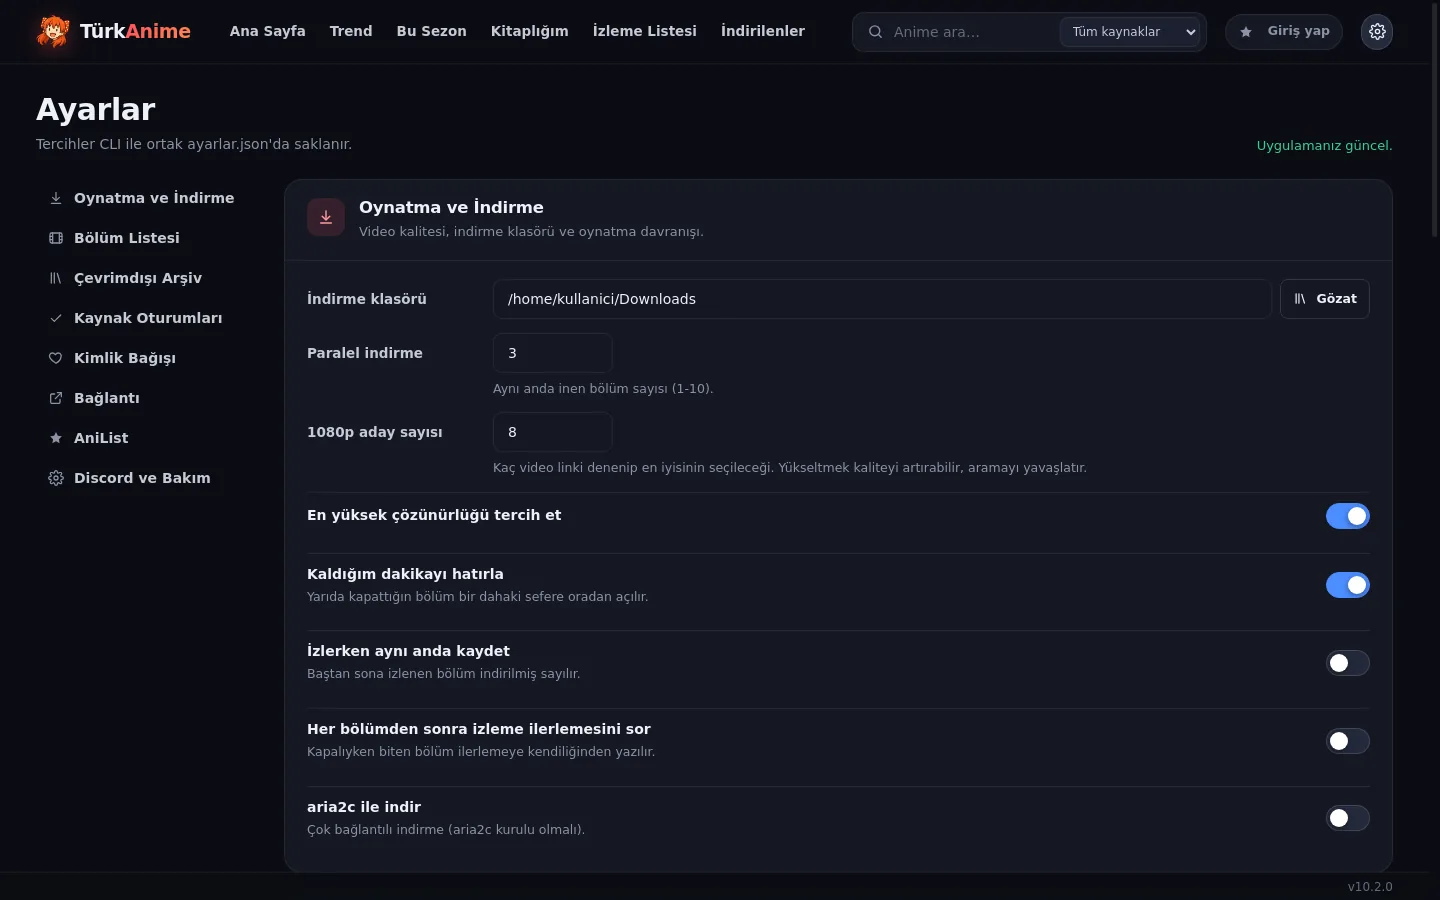
Task: Open Bu Sezon in navigation
Action: (431, 31)
